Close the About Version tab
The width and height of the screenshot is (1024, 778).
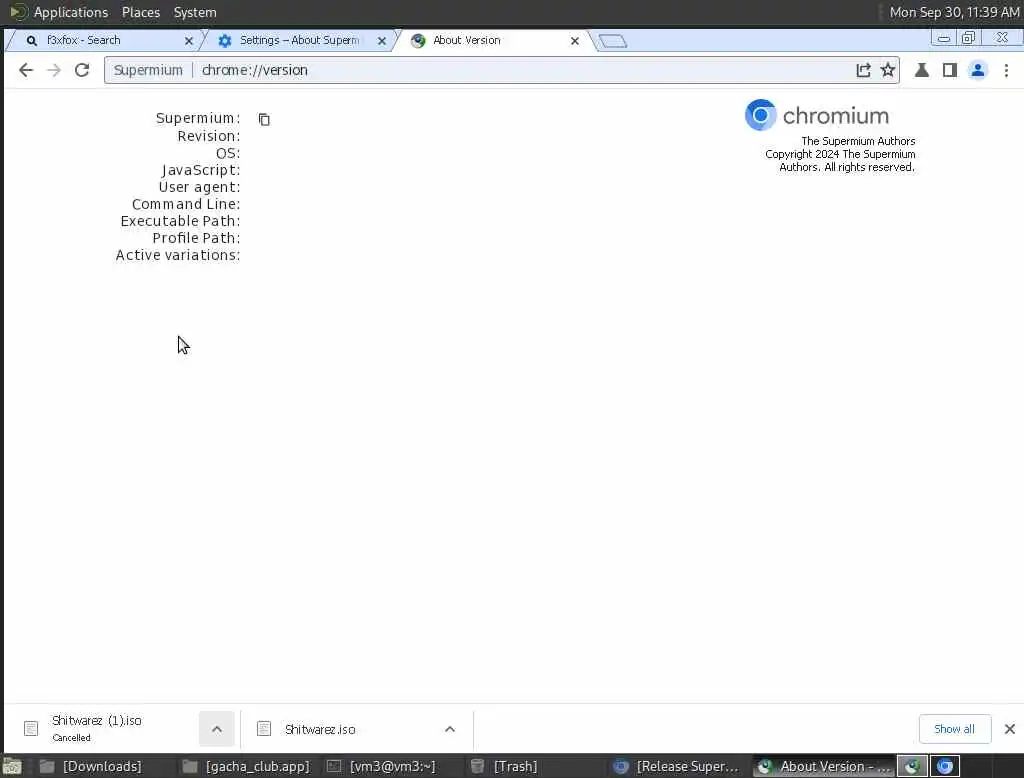(575, 41)
